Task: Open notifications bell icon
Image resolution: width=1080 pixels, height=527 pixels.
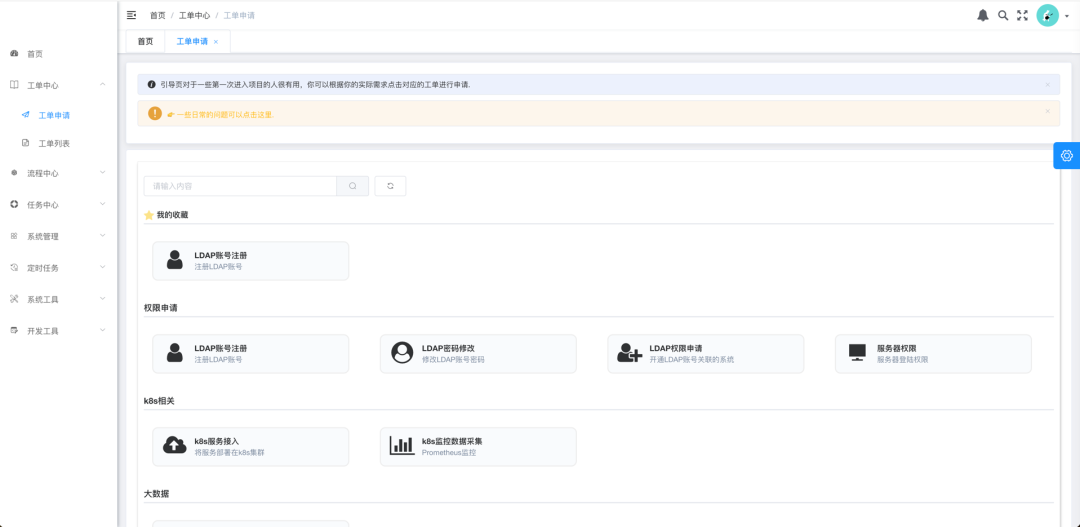Action: (x=983, y=15)
